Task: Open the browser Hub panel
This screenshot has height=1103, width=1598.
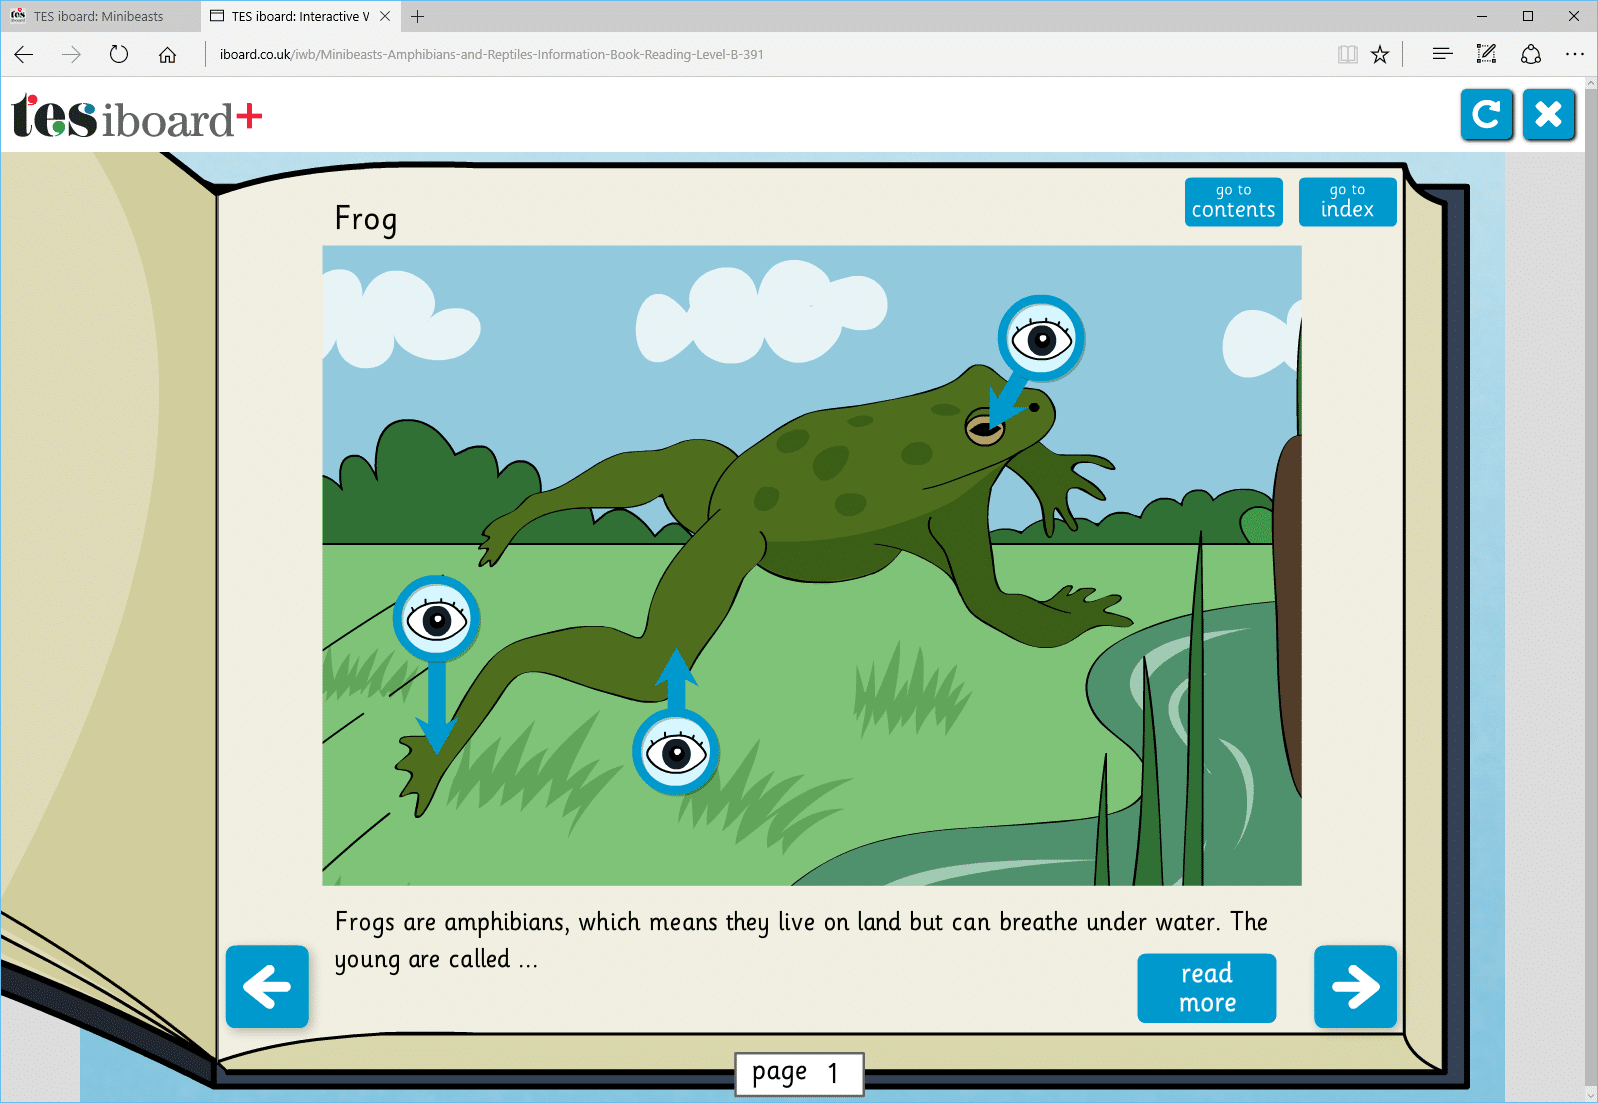Action: click(x=1442, y=55)
